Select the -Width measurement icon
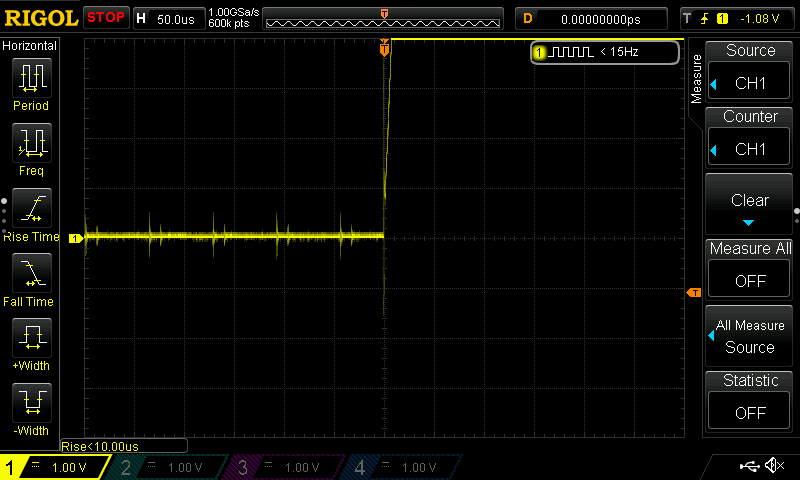Image resolution: width=800 pixels, height=480 pixels. tap(31, 403)
